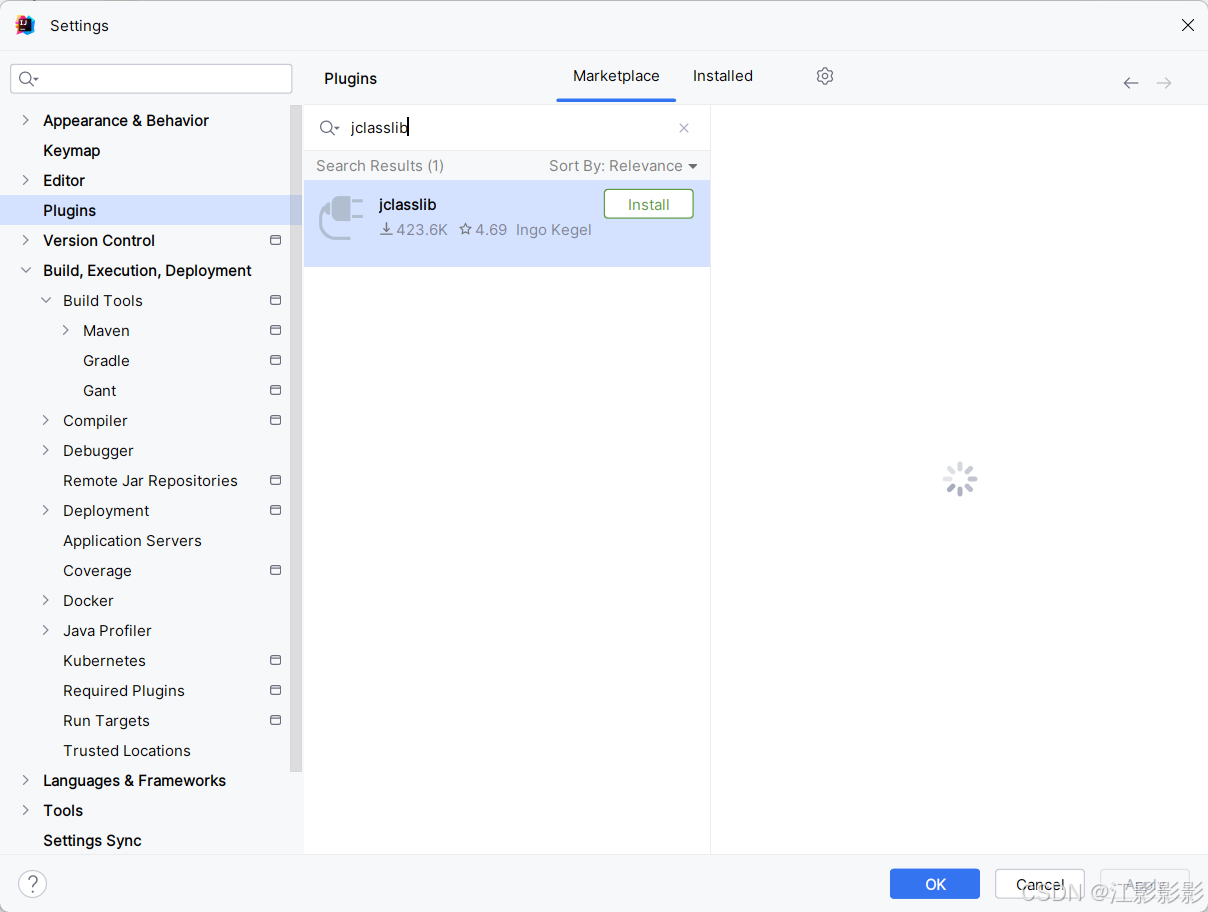
Task: Expand the Appearance & Behavior section
Action: (x=26, y=120)
